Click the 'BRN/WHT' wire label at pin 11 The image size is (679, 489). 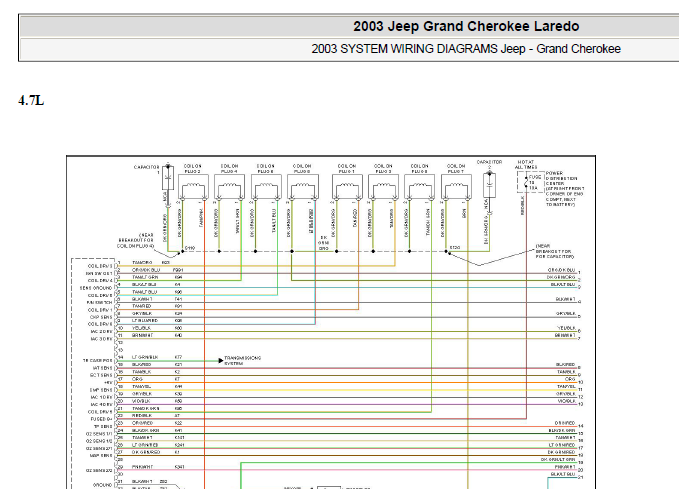(142, 336)
